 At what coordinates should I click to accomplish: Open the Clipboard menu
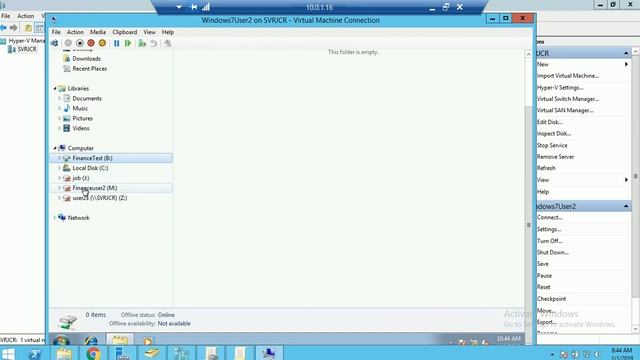pos(124,32)
